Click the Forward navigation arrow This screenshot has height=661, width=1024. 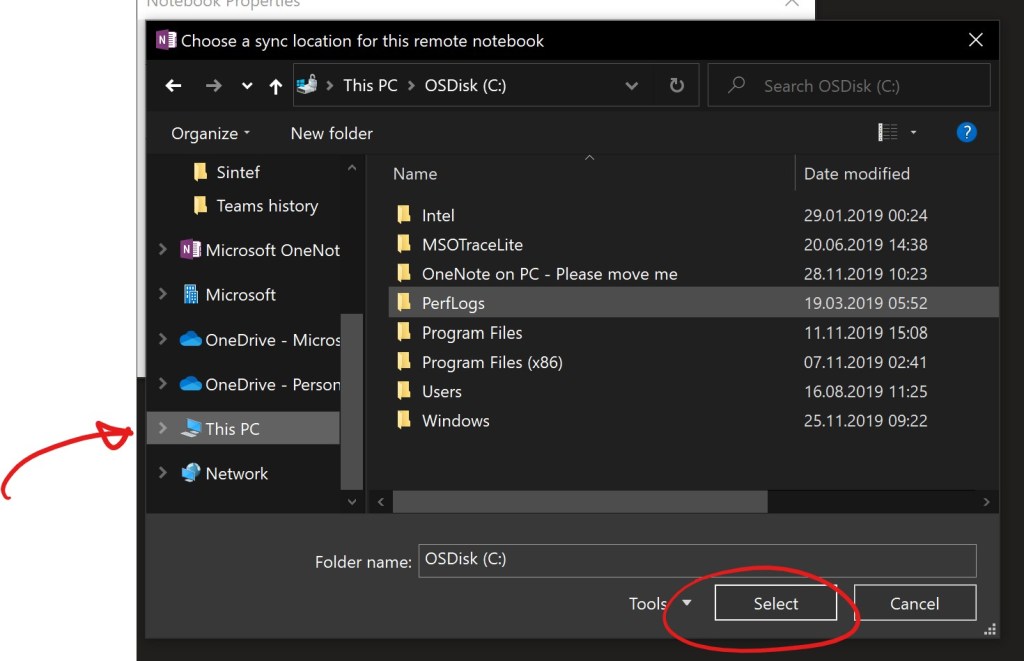point(213,86)
